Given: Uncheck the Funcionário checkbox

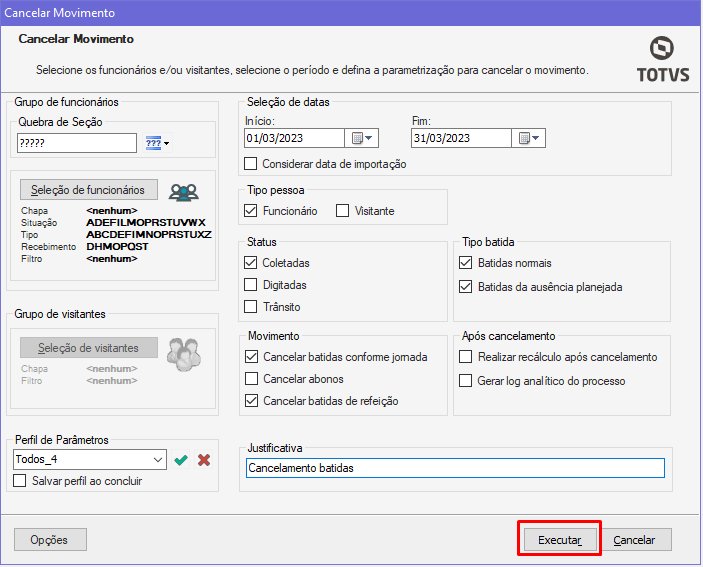Looking at the screenshot, I should pos(251,211).
